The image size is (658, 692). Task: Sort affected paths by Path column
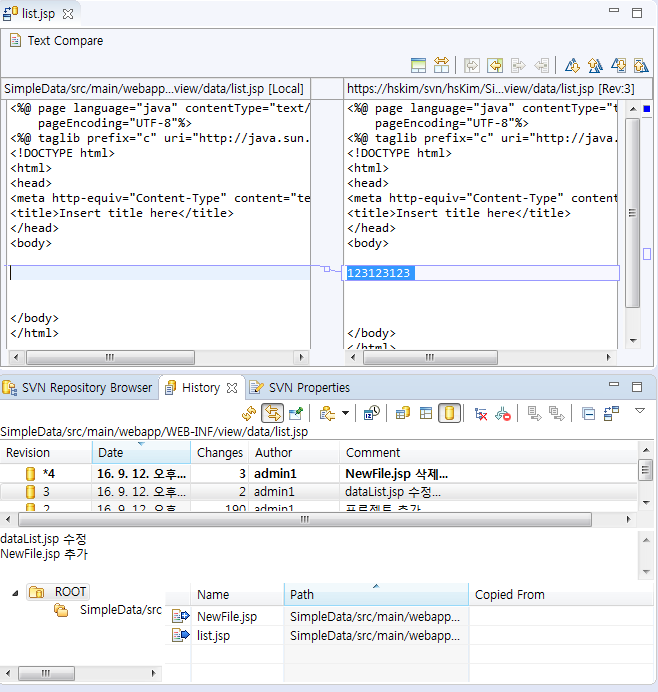[376, 594]
